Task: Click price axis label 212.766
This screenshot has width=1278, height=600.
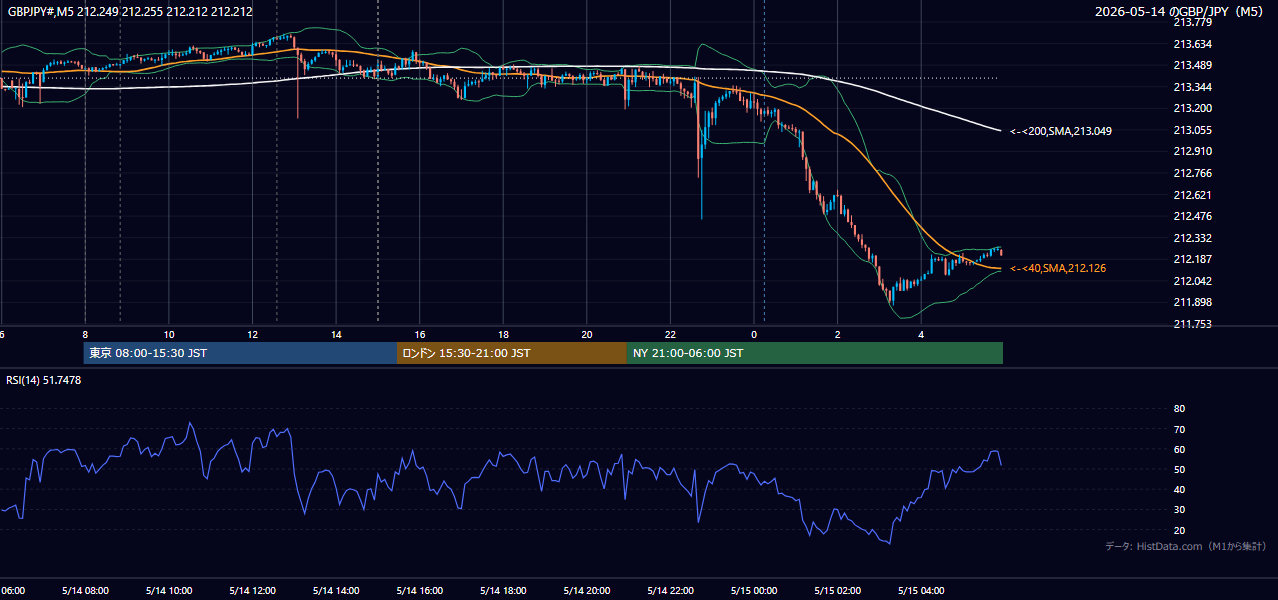Action: pos(1192,173)
